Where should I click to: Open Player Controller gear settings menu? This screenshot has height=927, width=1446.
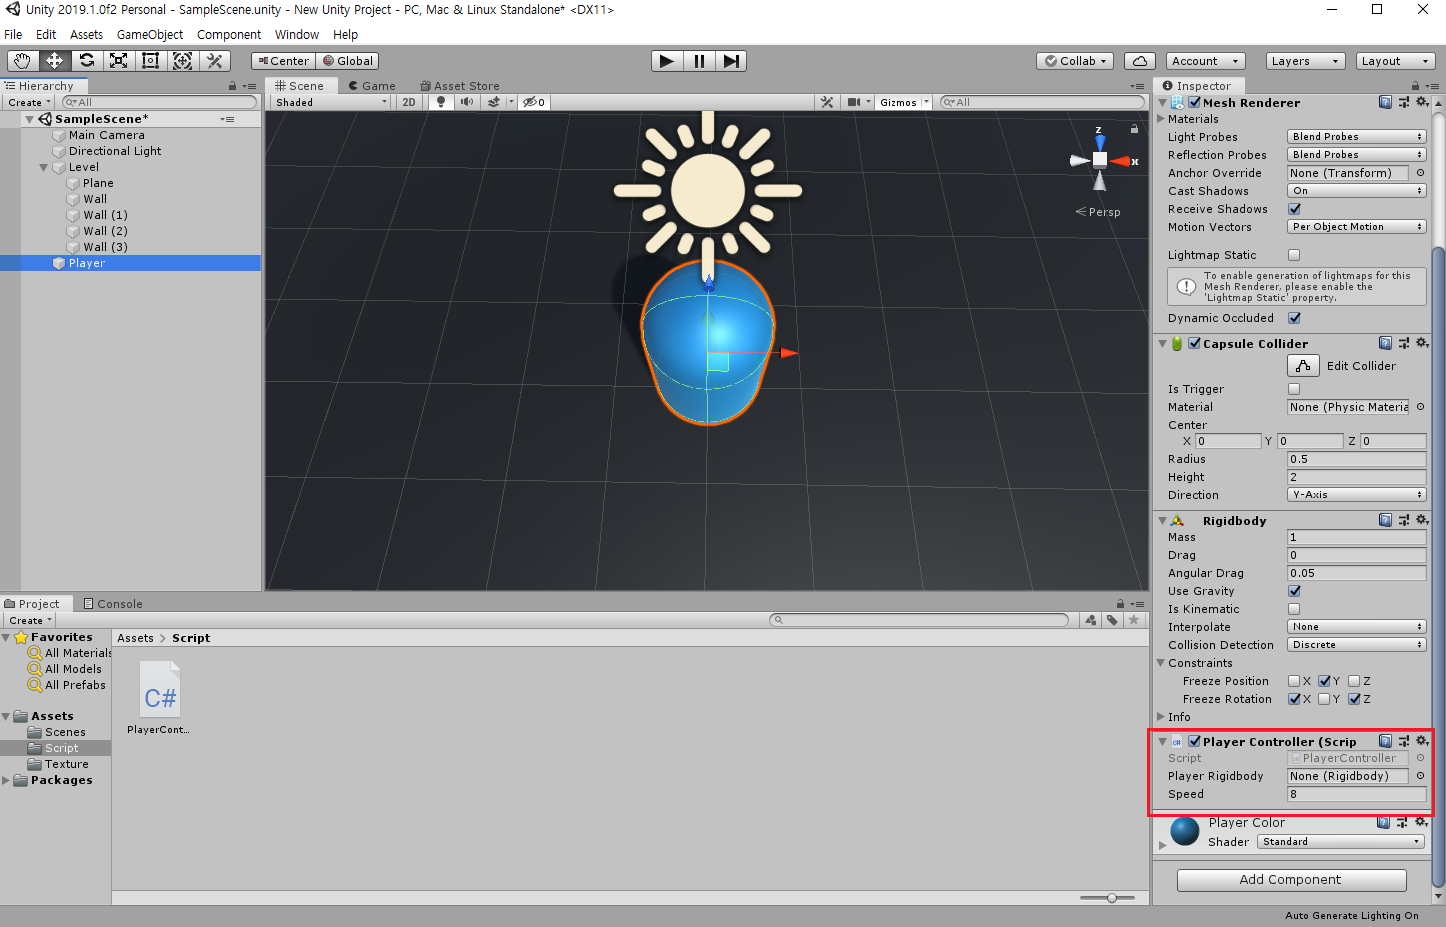(x=1422, y=741)
